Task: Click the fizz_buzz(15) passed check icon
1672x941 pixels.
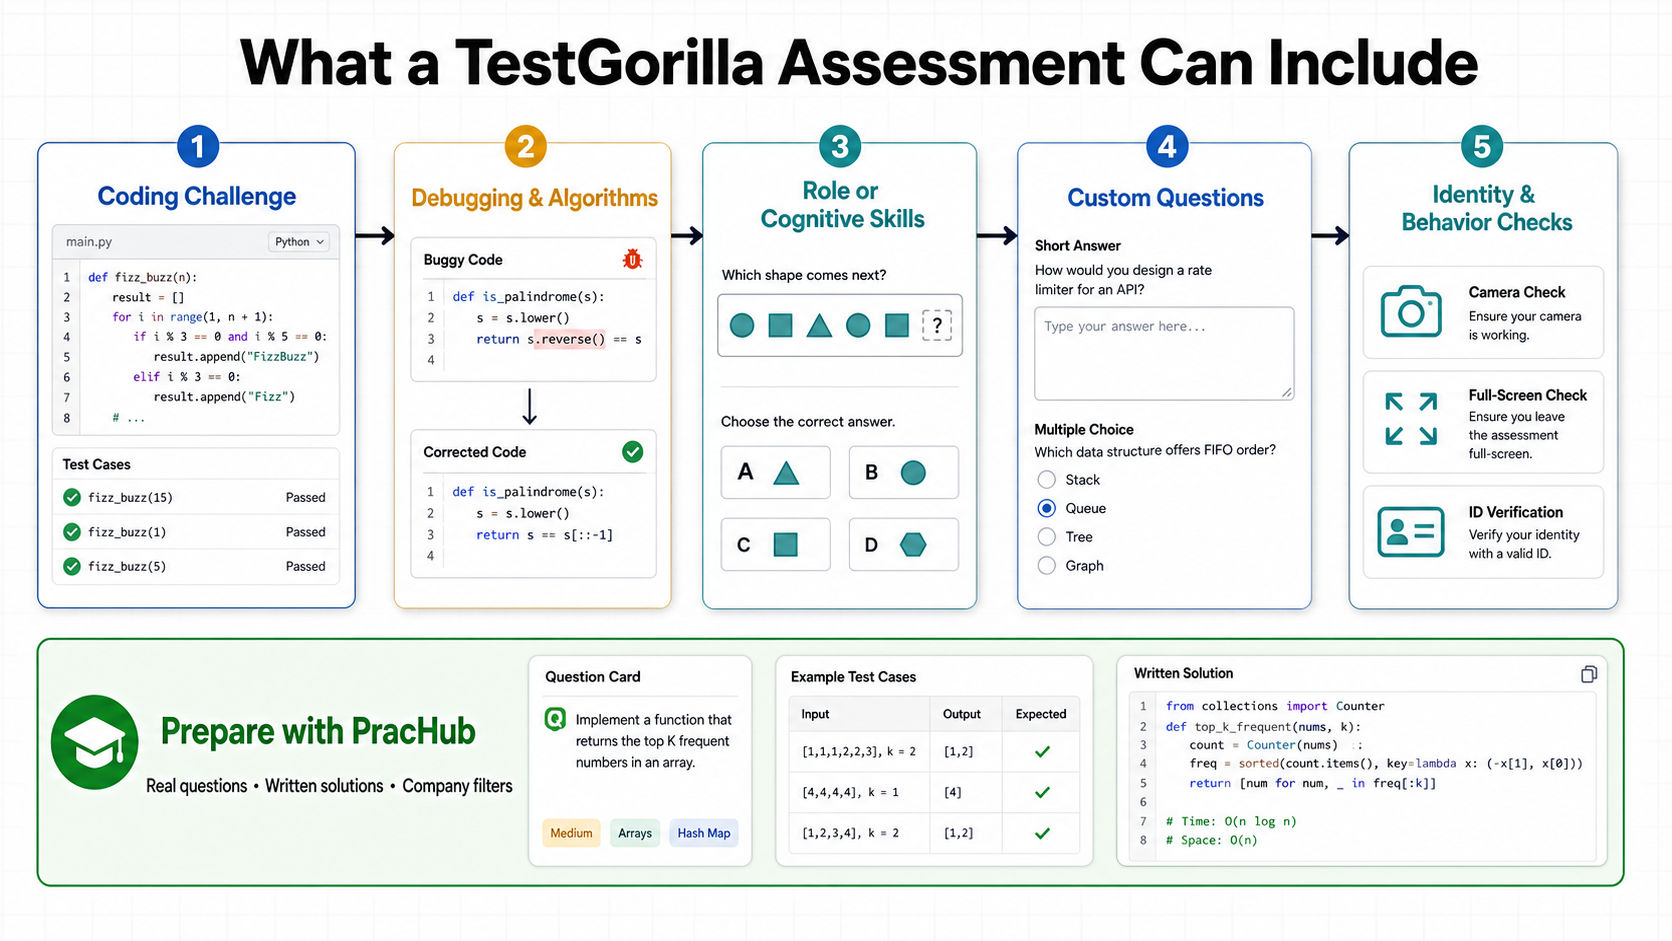Action: pos(72,497)
